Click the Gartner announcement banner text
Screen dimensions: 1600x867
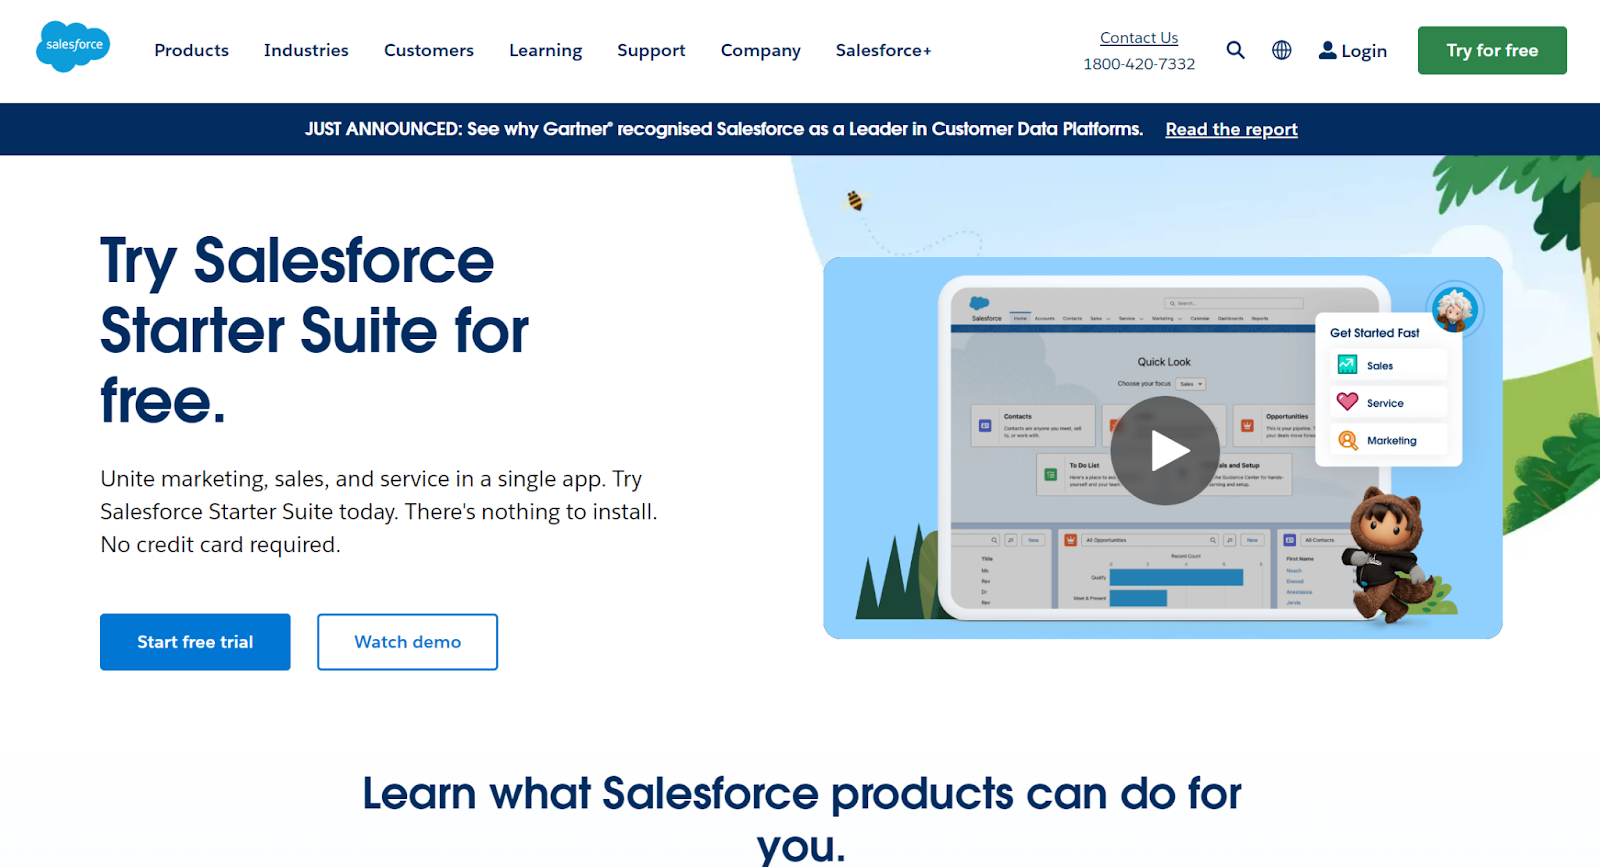tap(724, 129)
